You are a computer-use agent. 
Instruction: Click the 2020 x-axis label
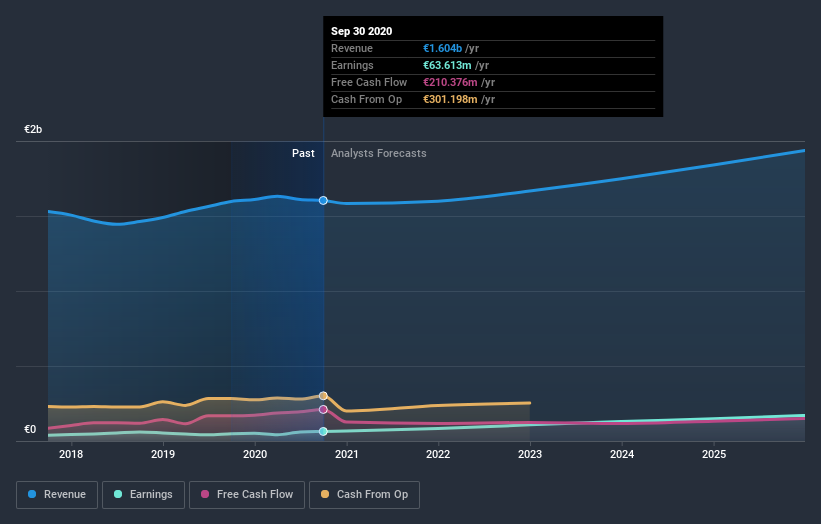coord(255,454)
